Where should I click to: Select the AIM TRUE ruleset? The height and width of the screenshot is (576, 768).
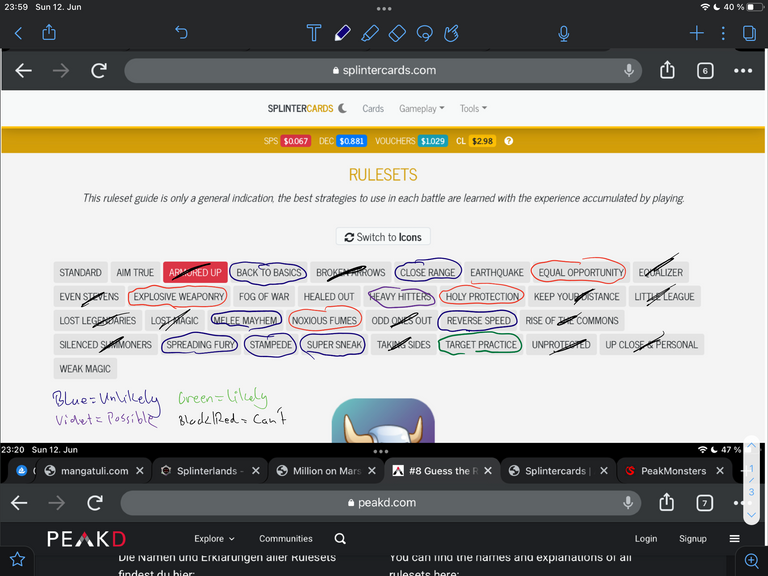click(x=135, y=272)
